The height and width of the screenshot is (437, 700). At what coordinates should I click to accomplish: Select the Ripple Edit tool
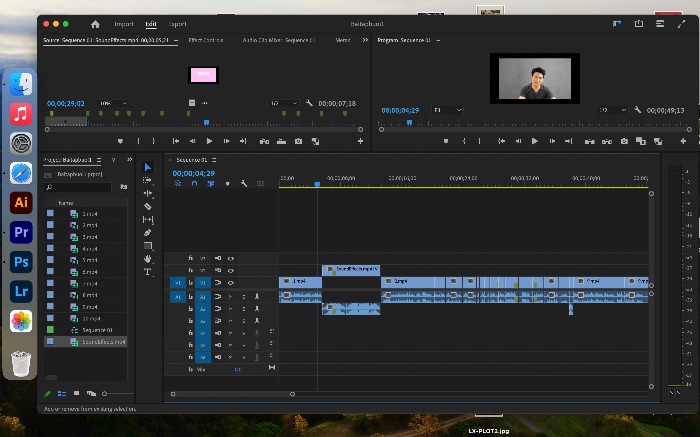tap(148, 193)
